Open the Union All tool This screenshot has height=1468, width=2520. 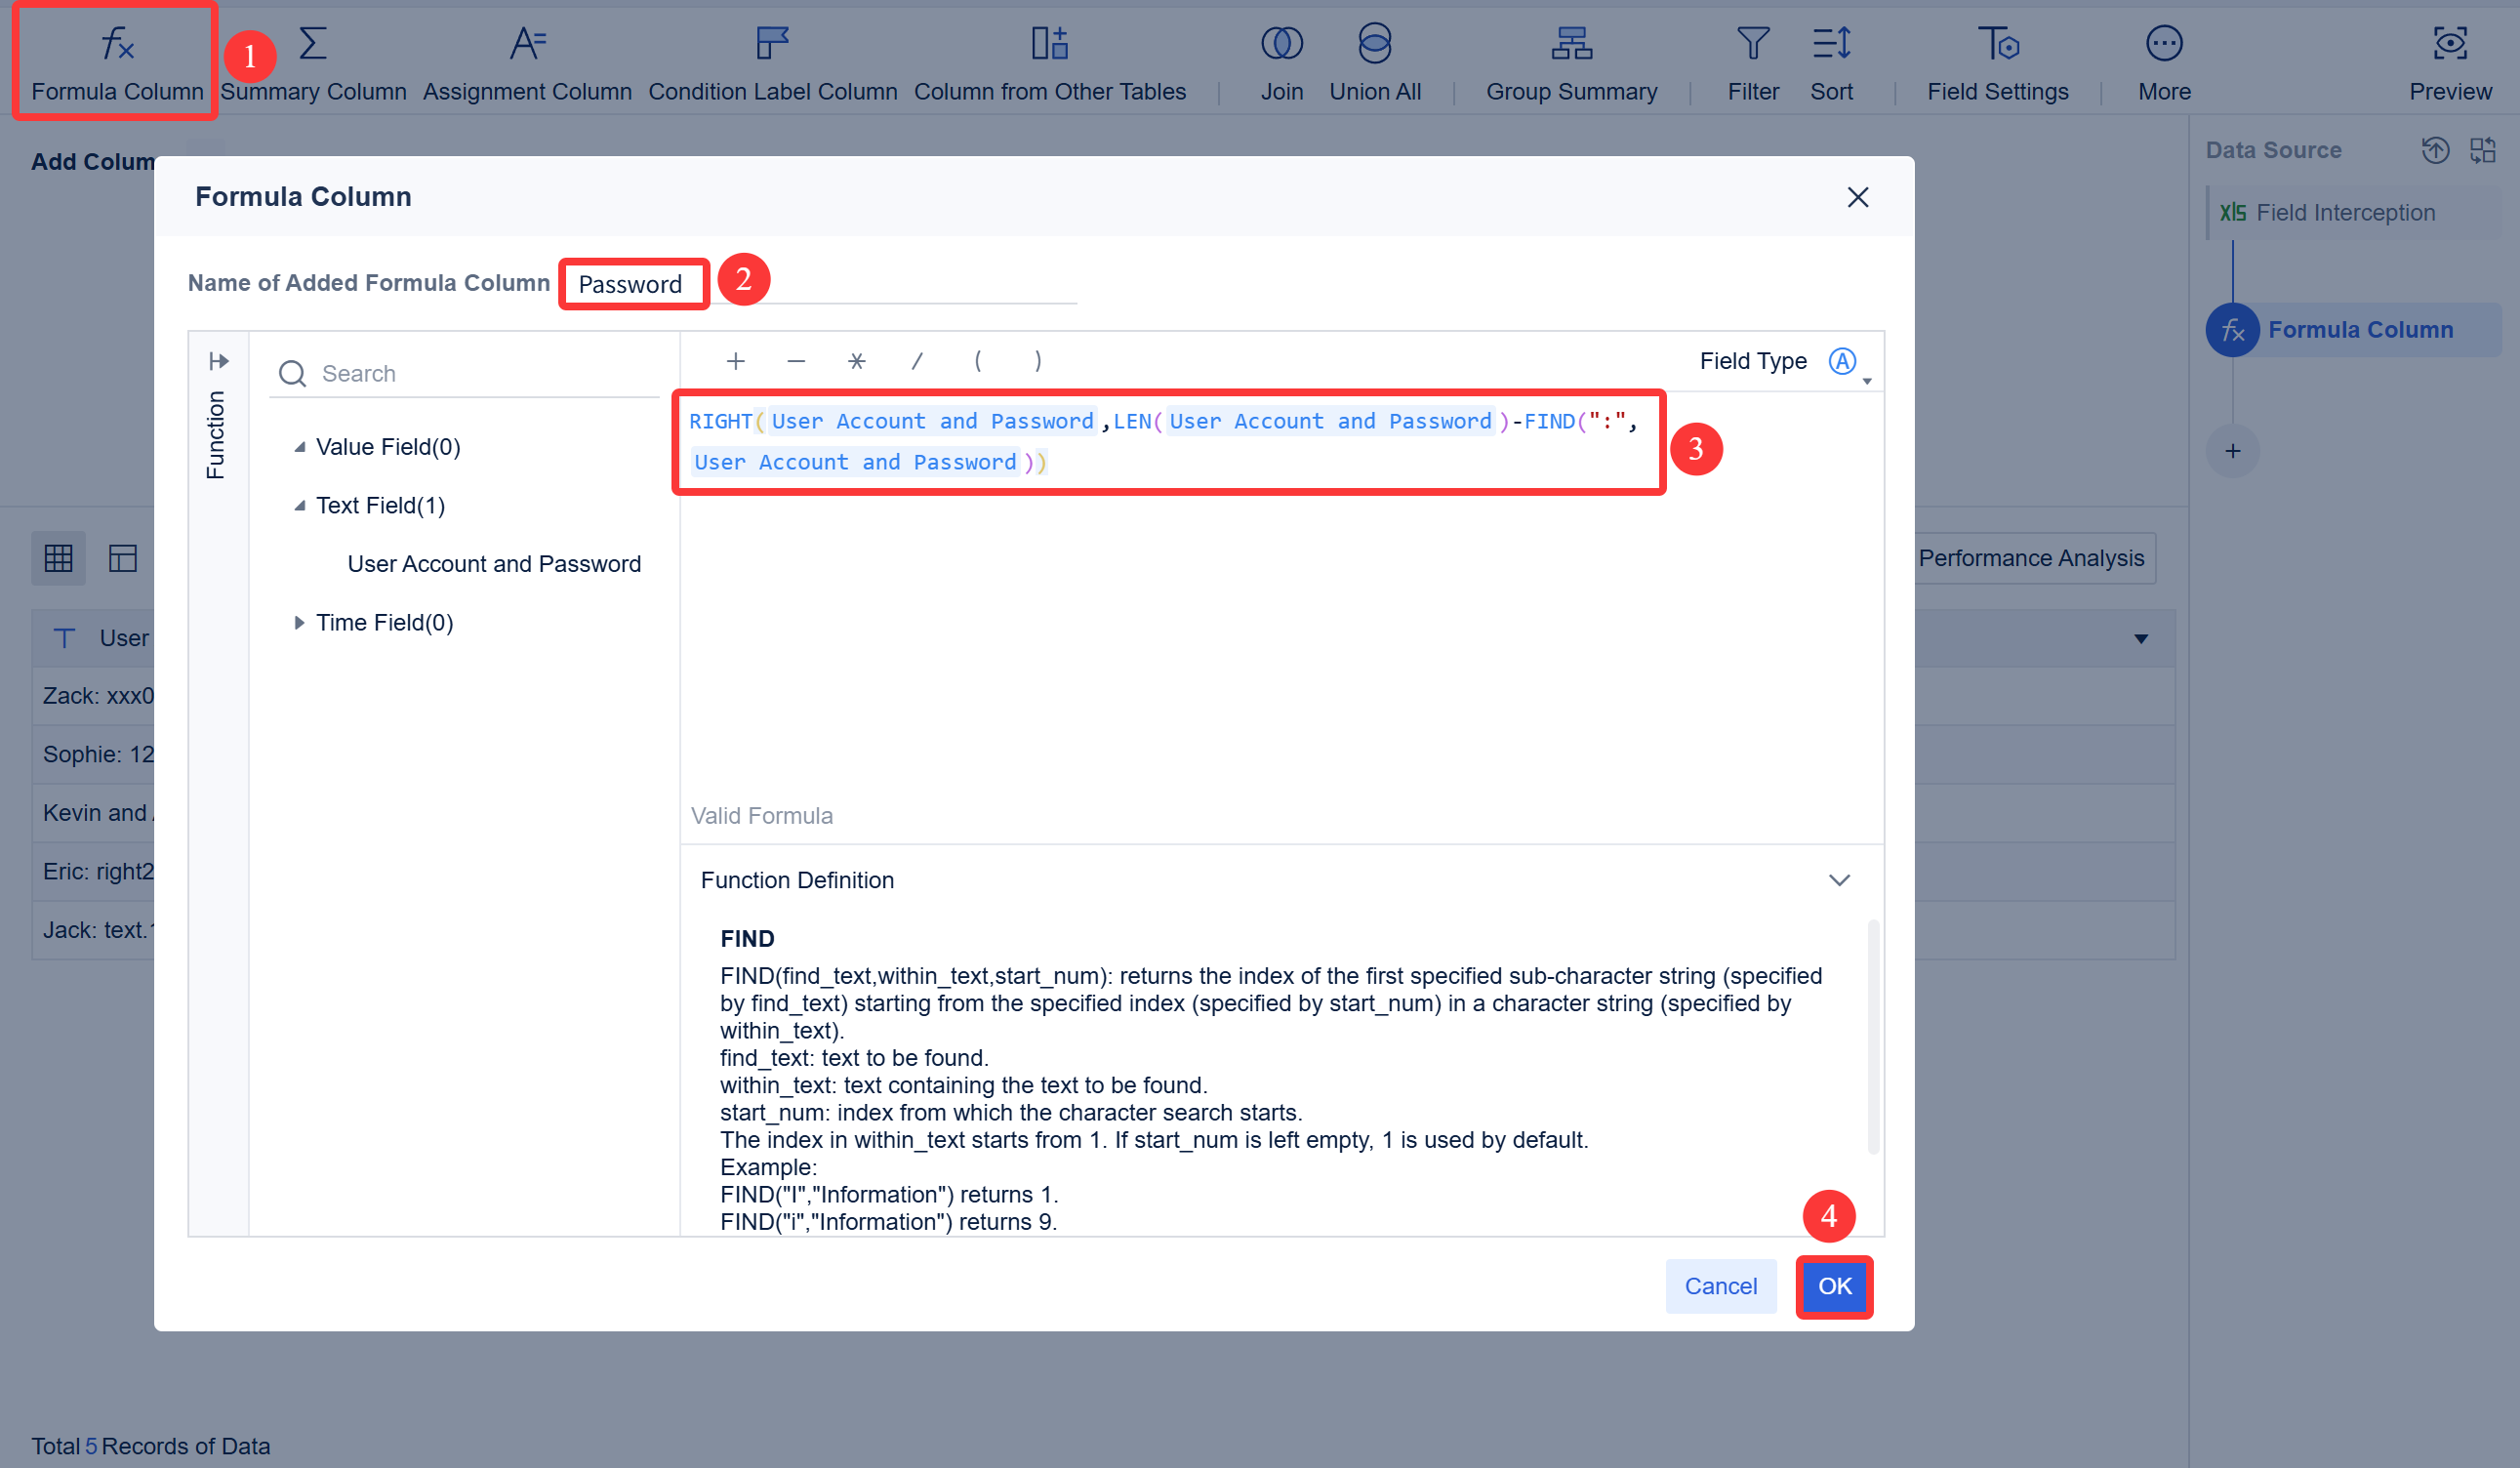(x=1374, y=60)
